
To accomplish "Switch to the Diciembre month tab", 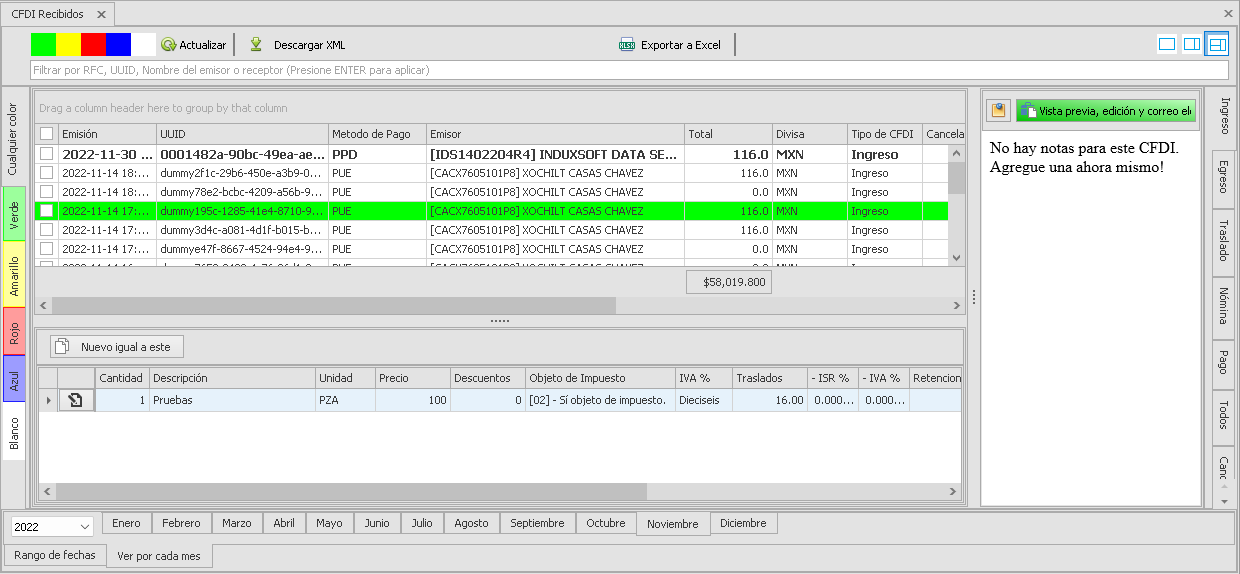I will [743, 523].
